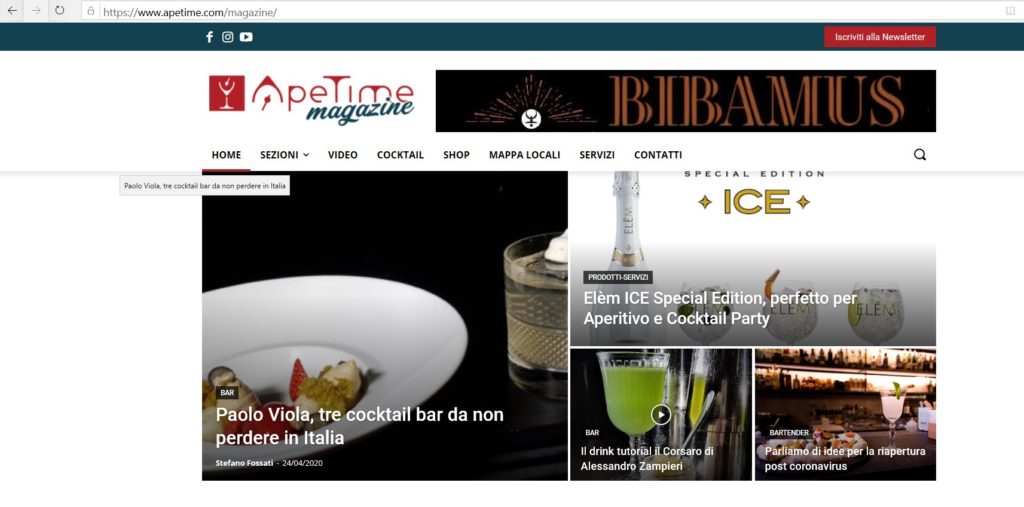Open the Bibamus banner advertisement
Image resolution: width=1024 pixels, height=507 pixels.
coord(686,101)
